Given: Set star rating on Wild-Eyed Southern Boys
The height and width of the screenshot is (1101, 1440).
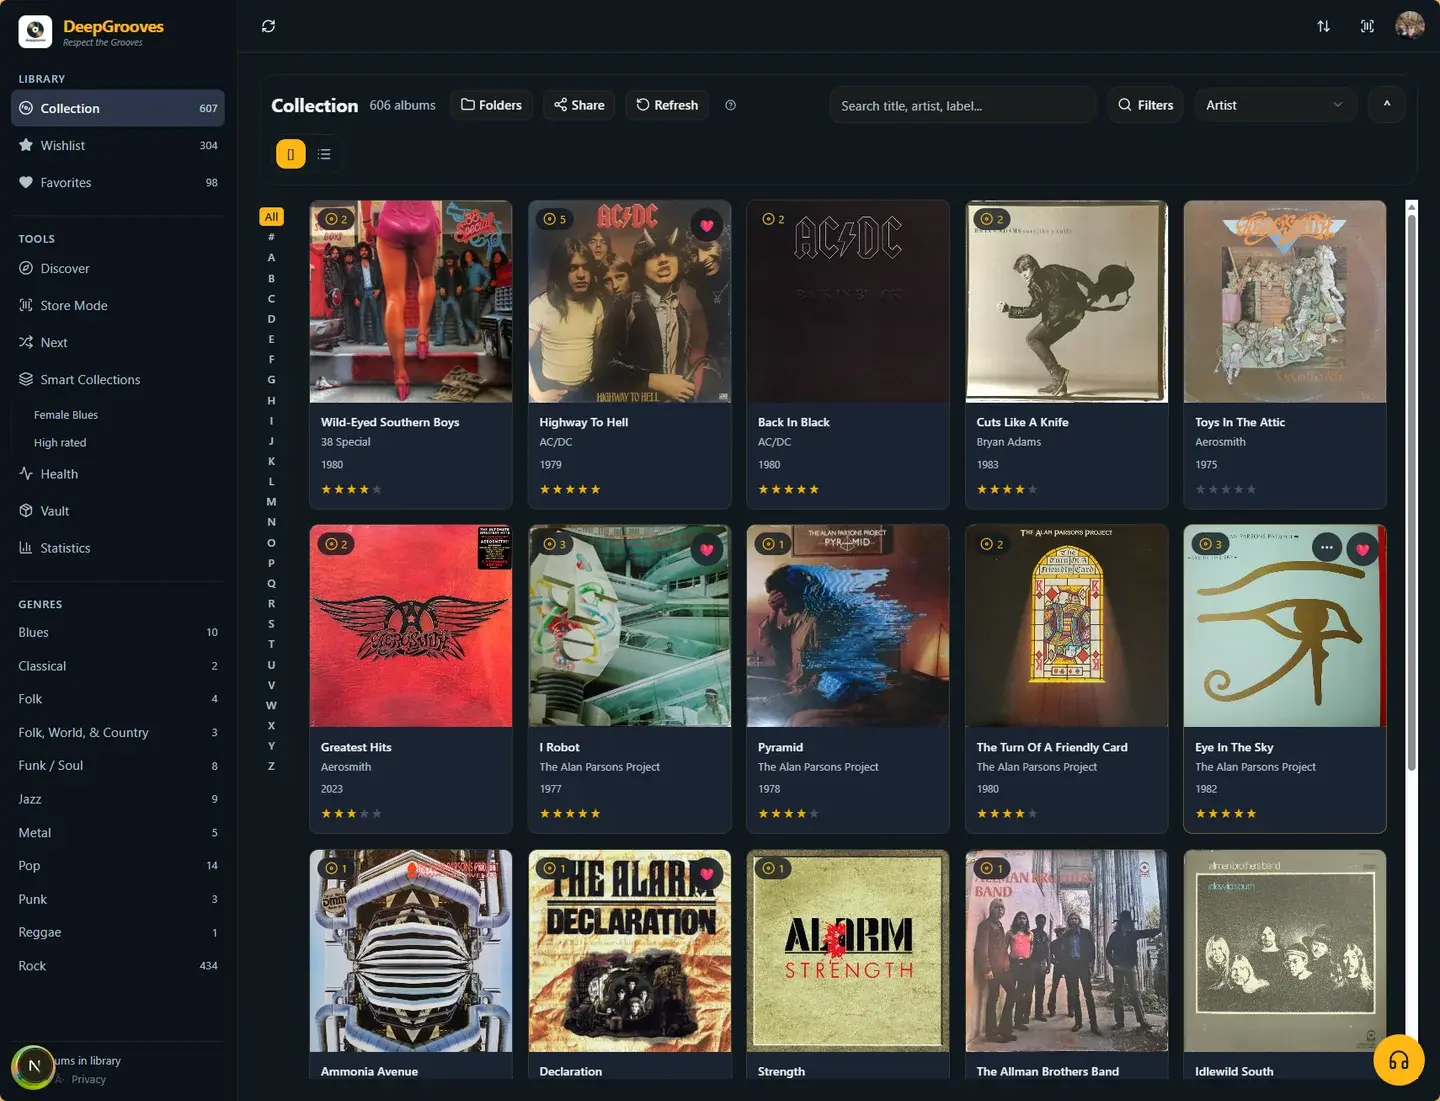Looking at the screenshot, I should [x=351, y=489].
